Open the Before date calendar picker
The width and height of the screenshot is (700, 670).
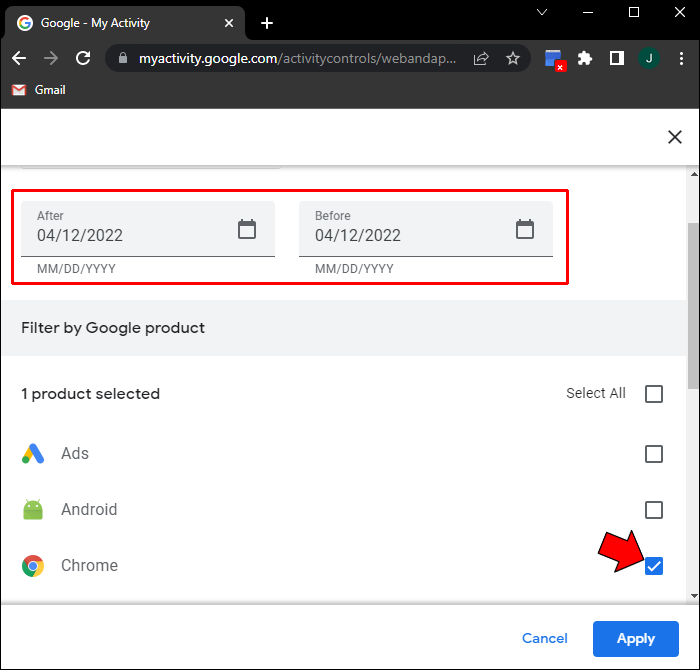[x=525, y=229]
